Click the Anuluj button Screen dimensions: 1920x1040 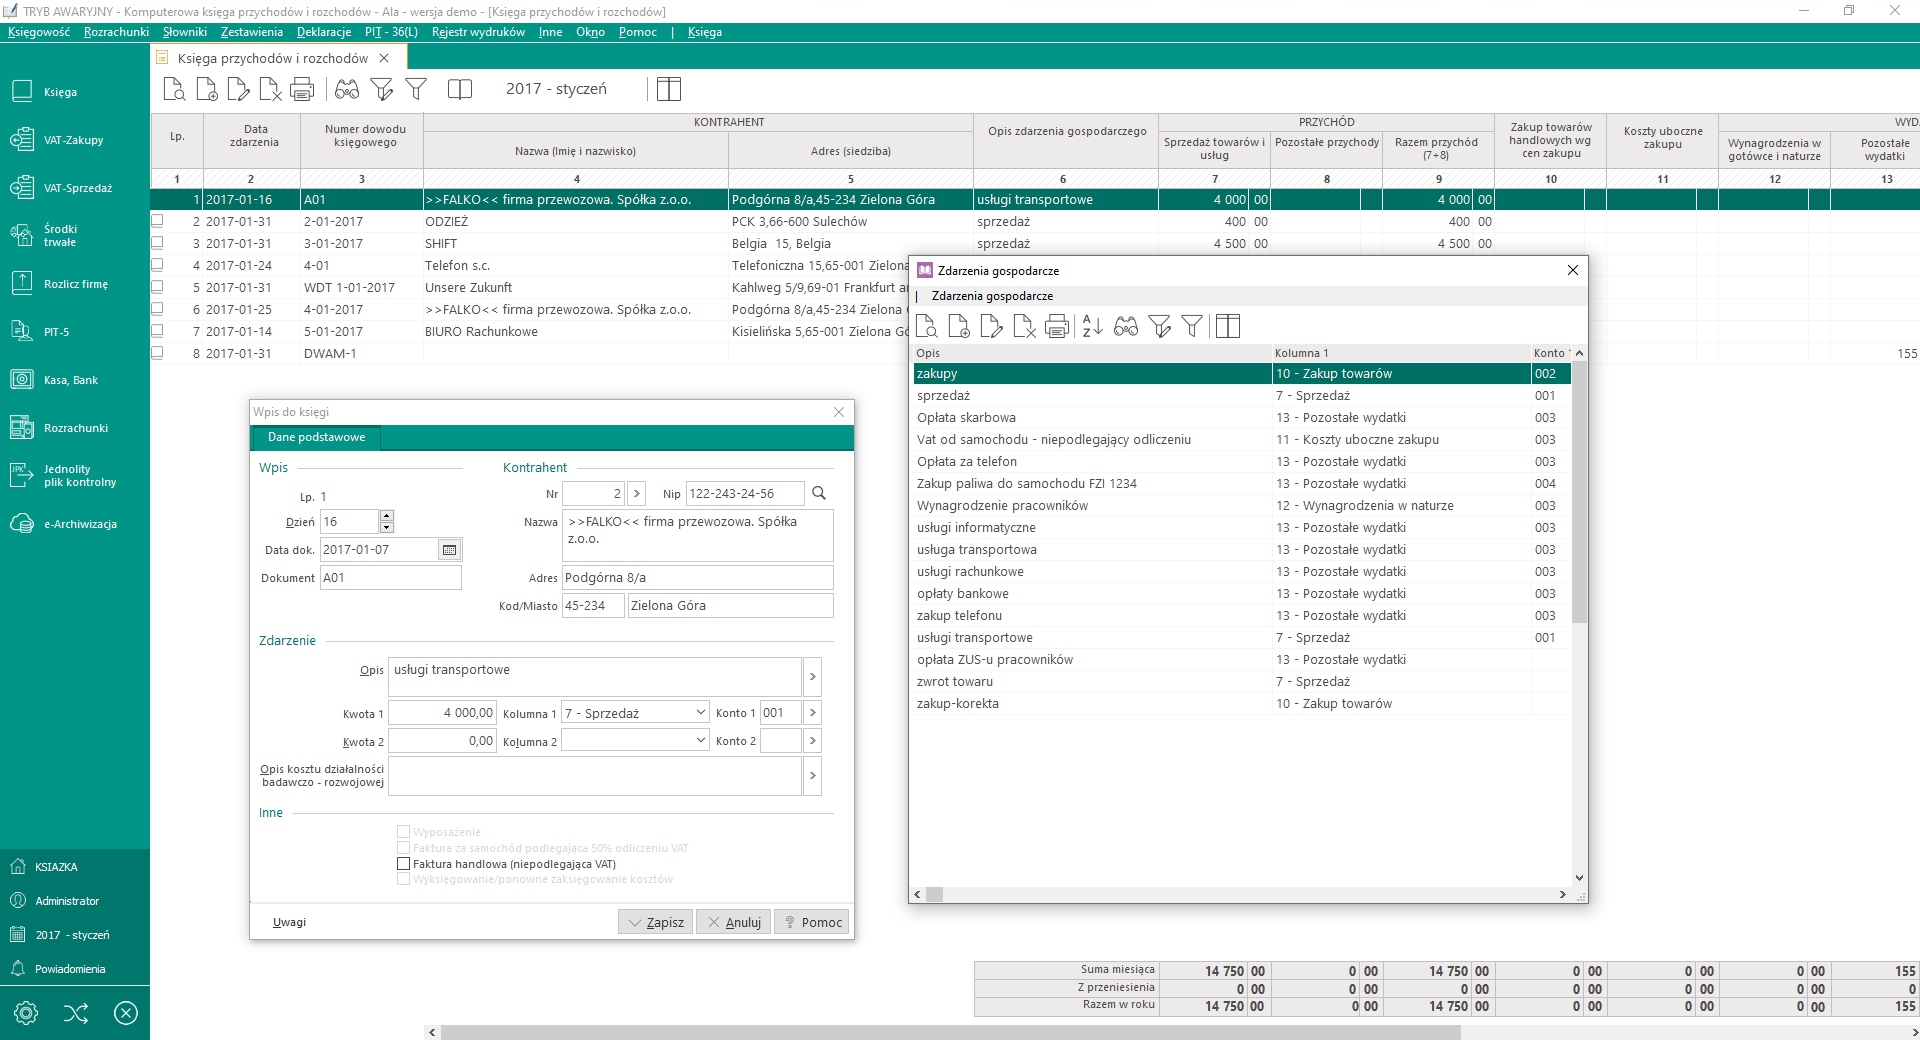(733, 922)
